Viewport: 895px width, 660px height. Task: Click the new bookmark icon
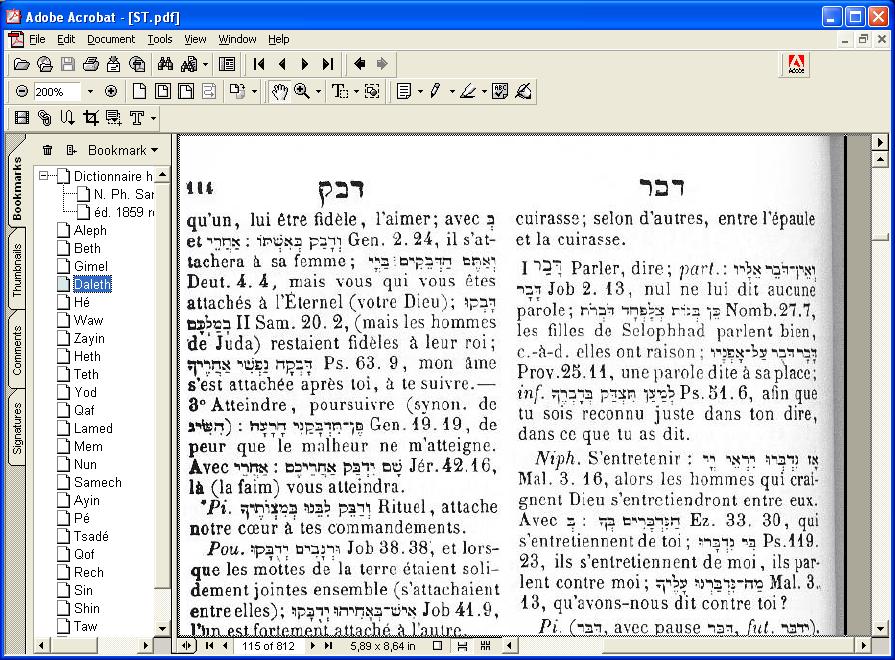(x=71, y=150)
